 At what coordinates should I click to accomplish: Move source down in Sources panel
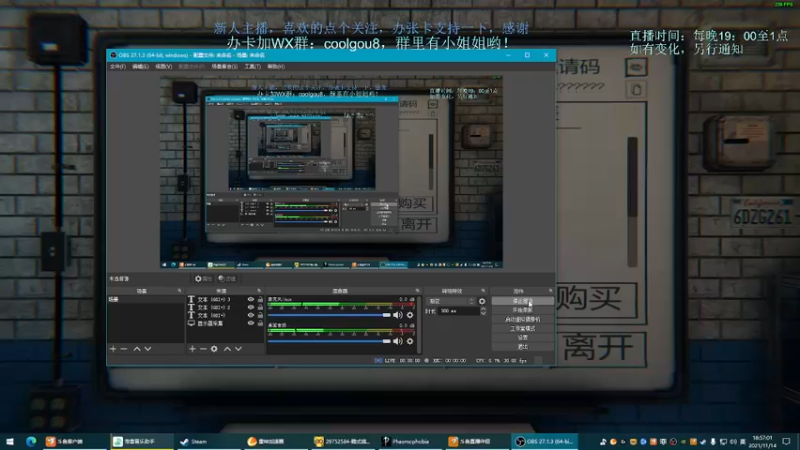pos(238,349)
